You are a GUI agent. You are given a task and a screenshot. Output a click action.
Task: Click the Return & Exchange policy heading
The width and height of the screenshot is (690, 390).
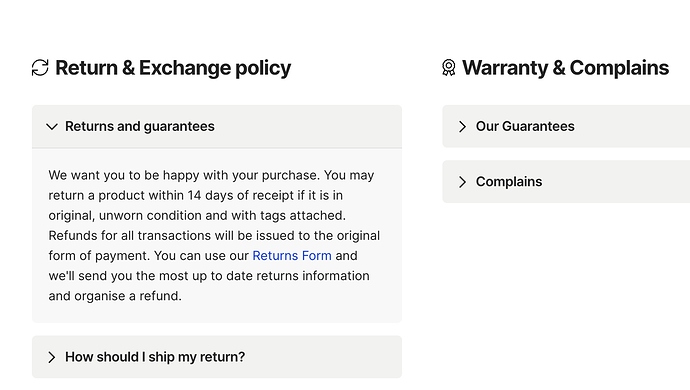pyautogui.click(x=173, y=68)
